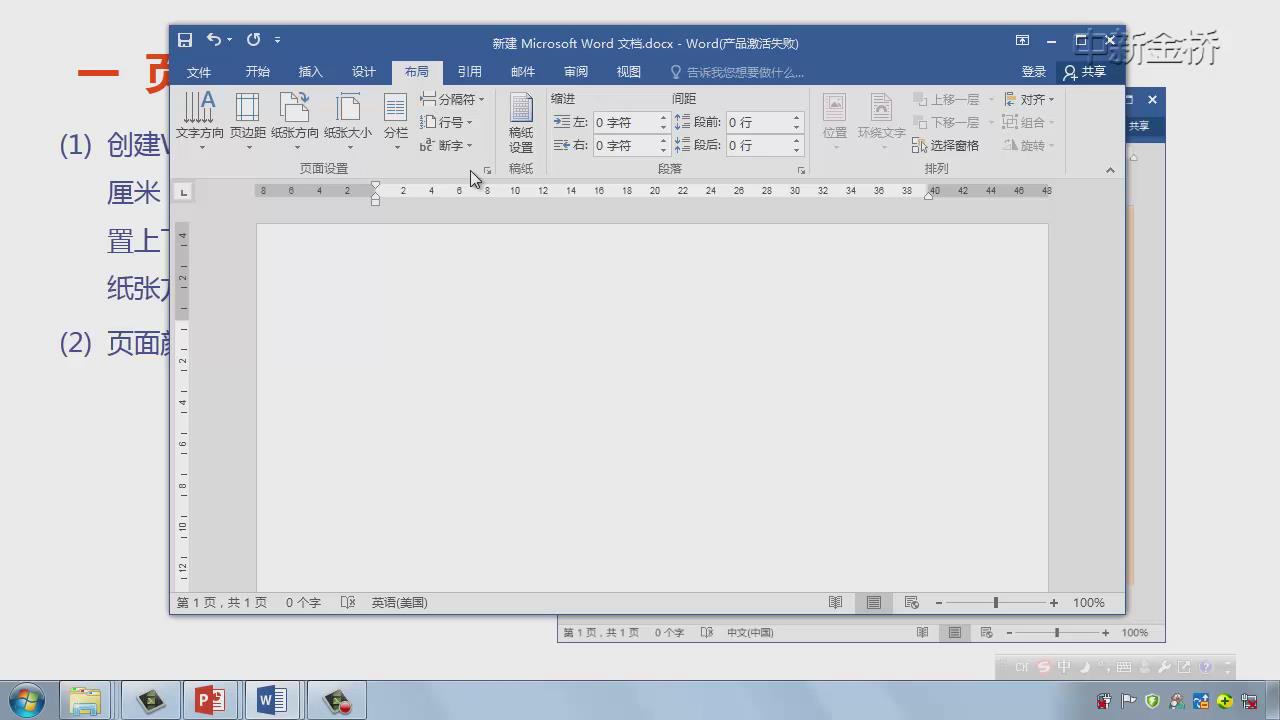This screenshot has height=720, width=1280.
Task: Decrease 段后 spacing with its down arrow
Action: tap(797, 150)
